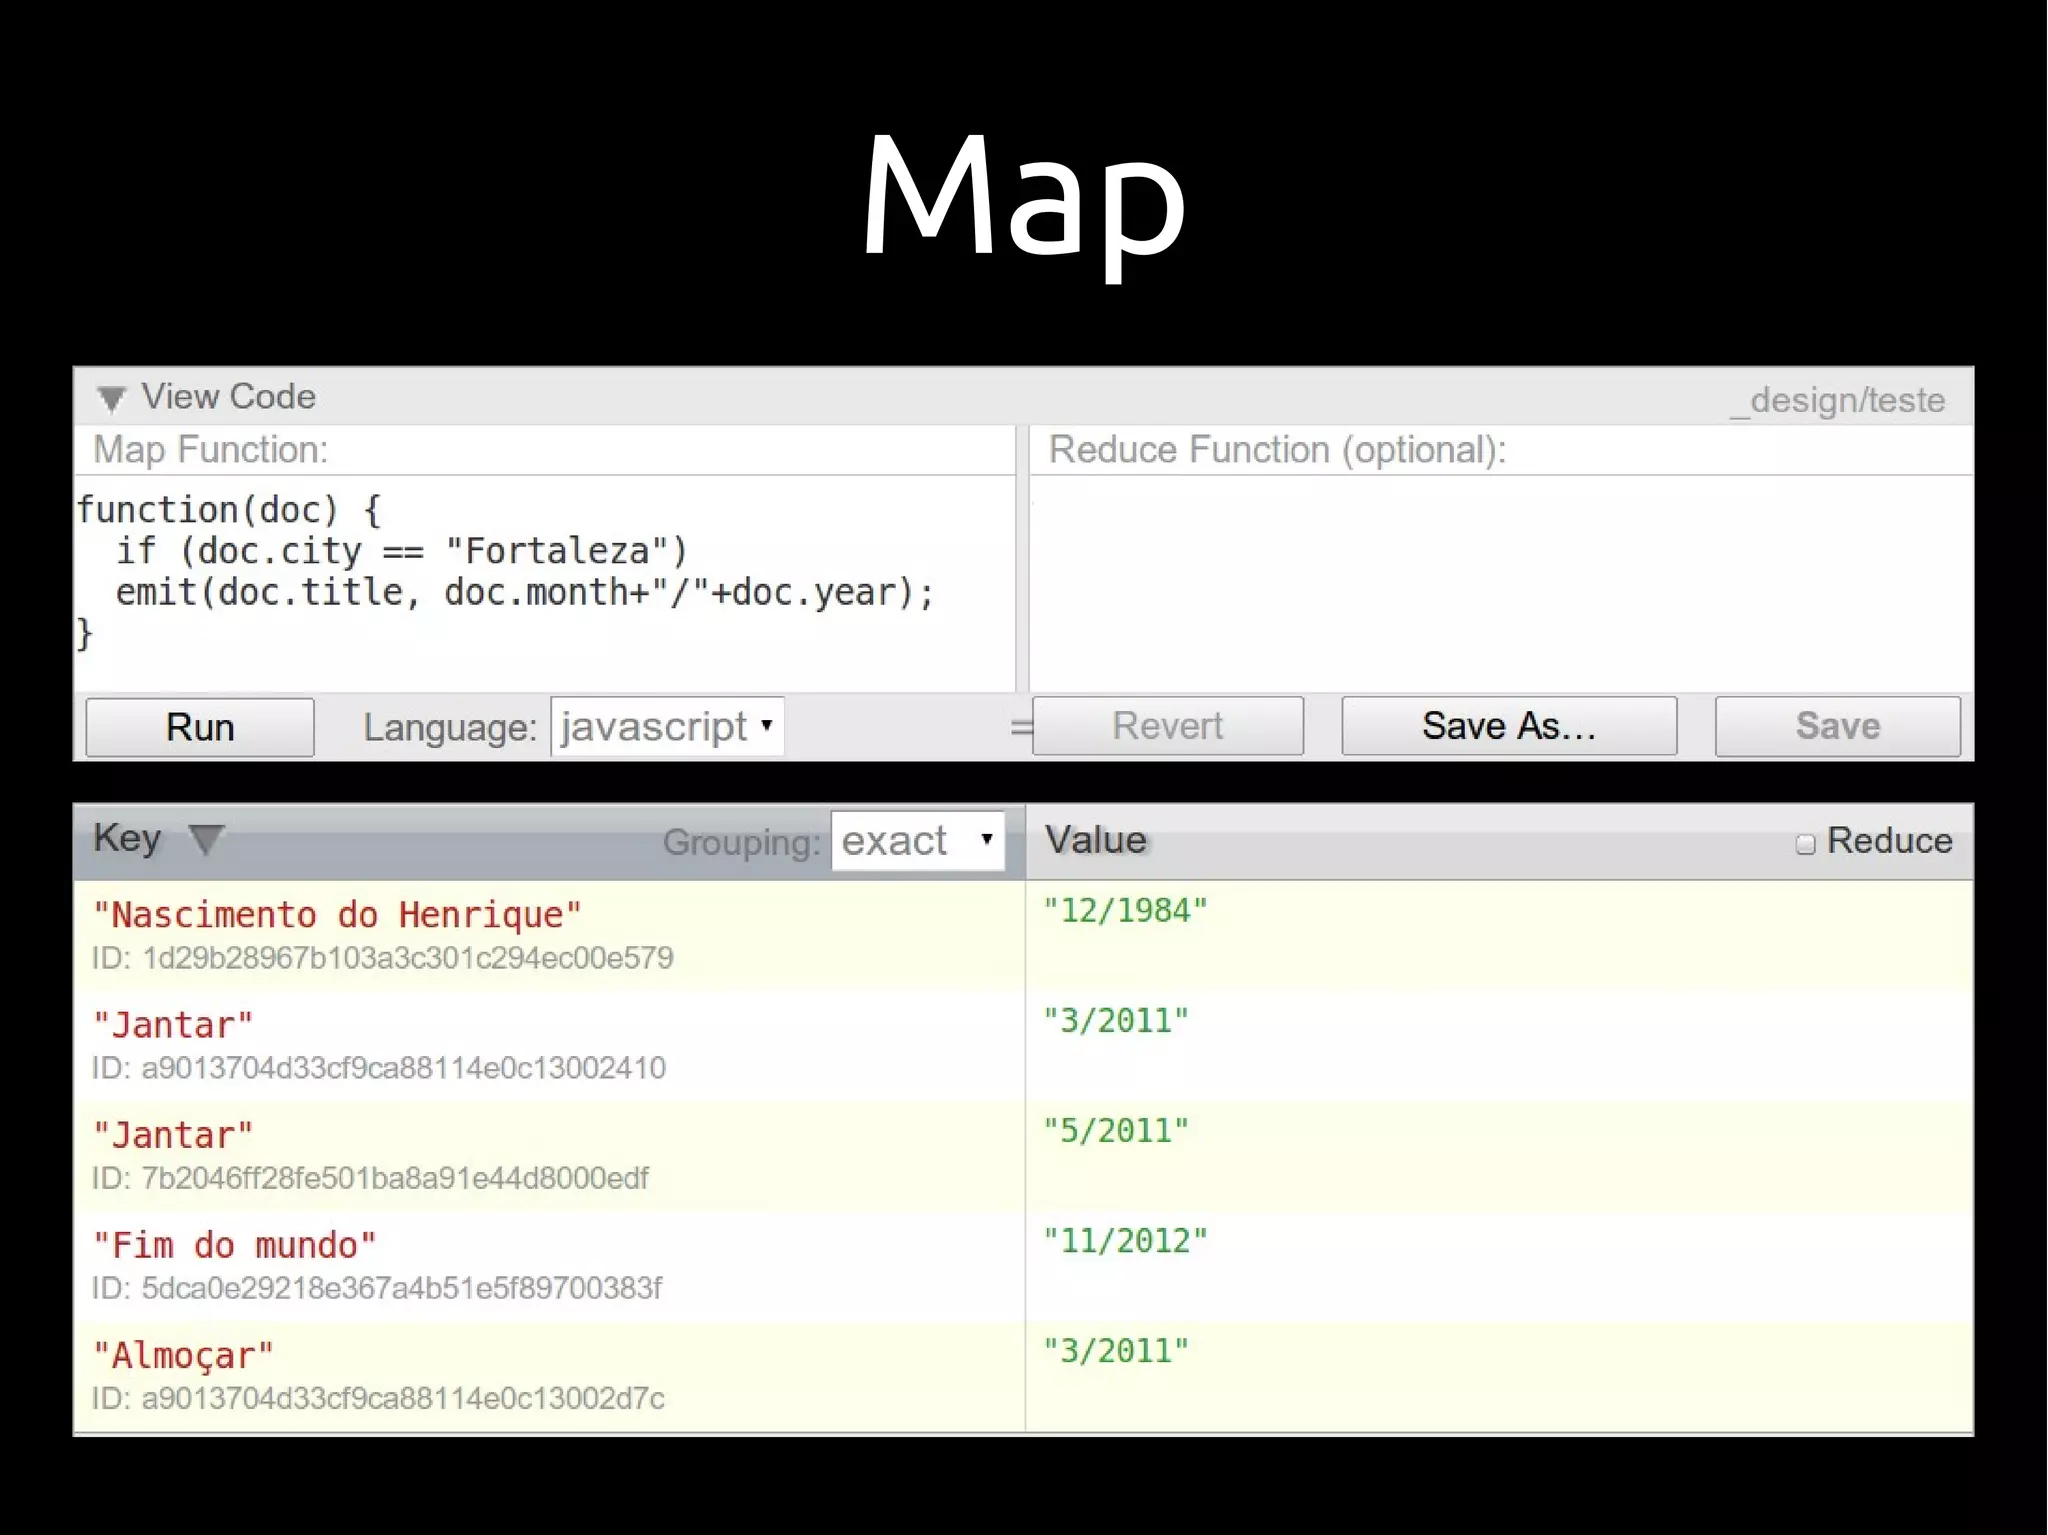
Task: Click the Key column sort arrow
Action: coord(206,840)
